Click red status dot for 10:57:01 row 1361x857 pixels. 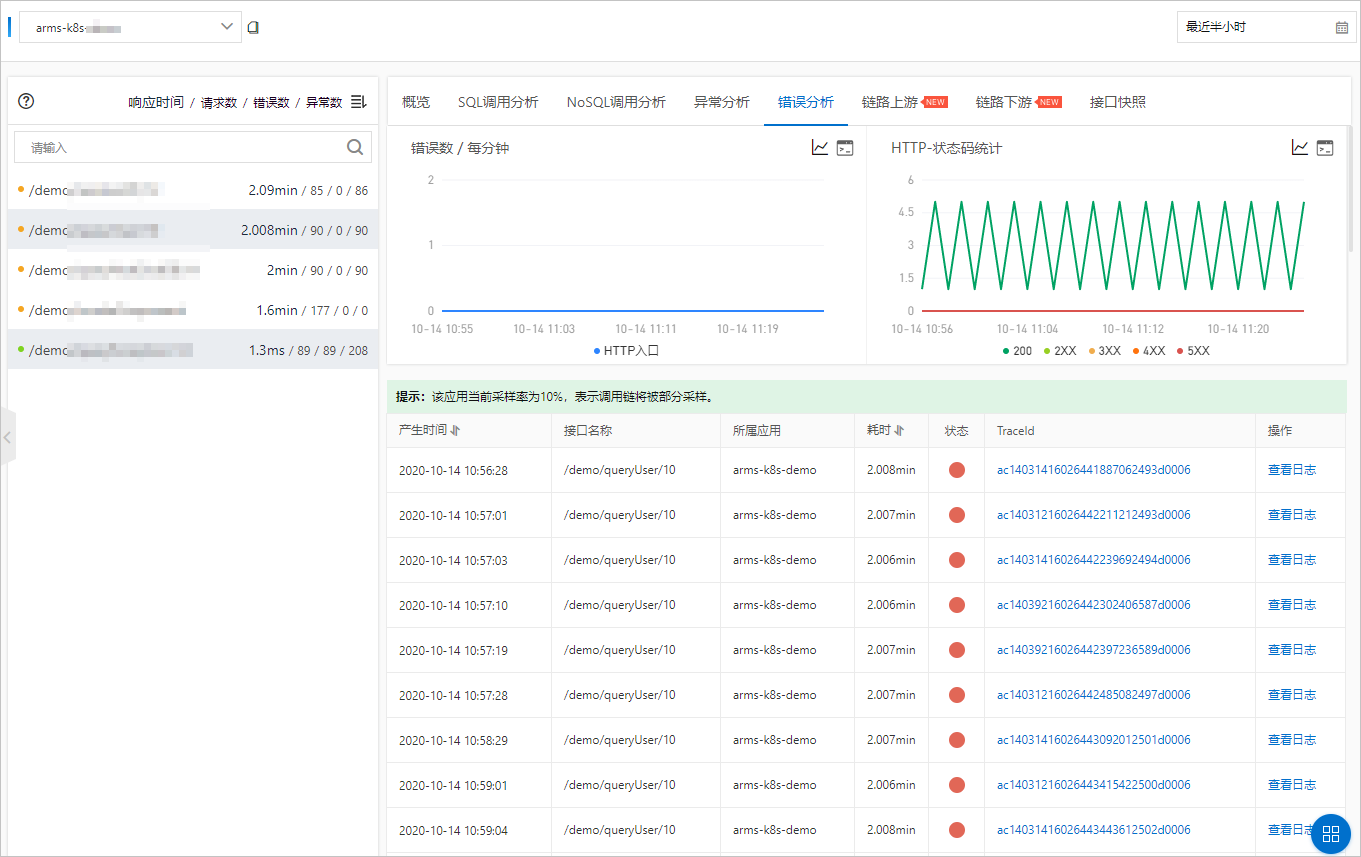[957, 515]
